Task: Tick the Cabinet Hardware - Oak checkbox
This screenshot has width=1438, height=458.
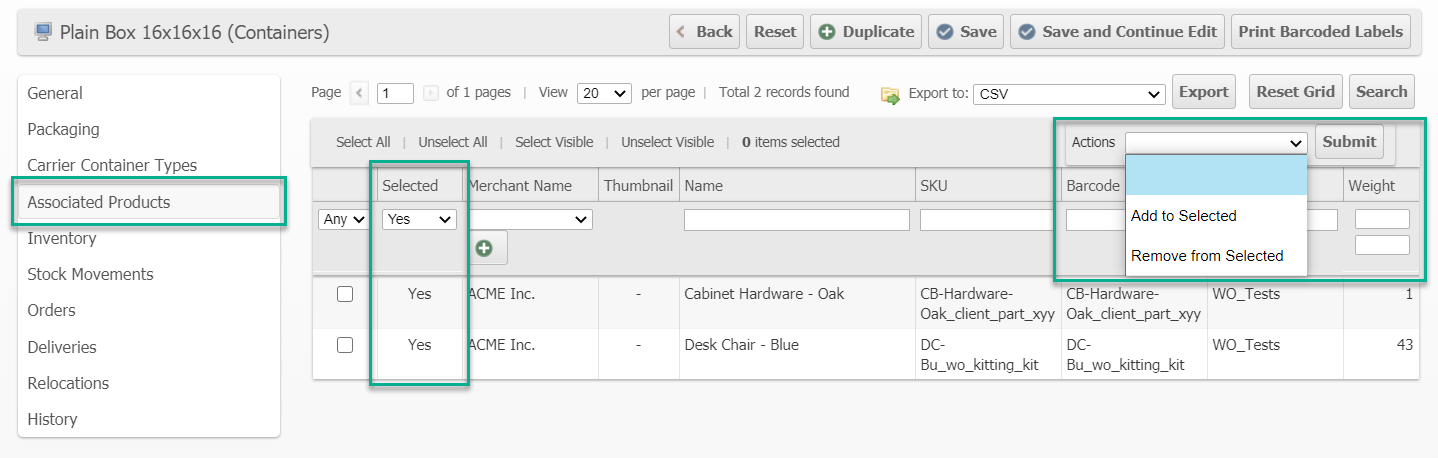Action: (345, 294)
